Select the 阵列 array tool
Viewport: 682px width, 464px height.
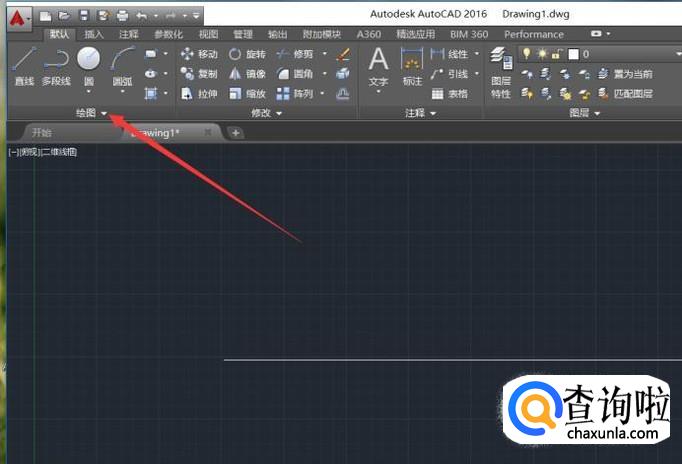click(295, 93)
